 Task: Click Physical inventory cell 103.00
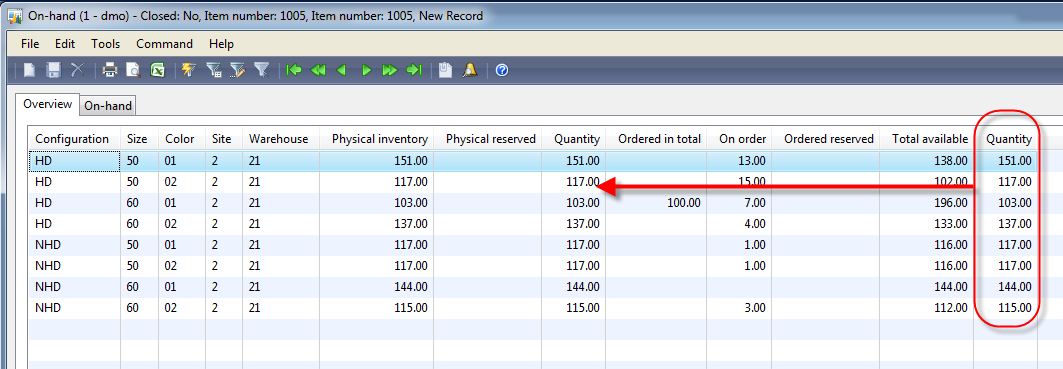tap(377, 203)
